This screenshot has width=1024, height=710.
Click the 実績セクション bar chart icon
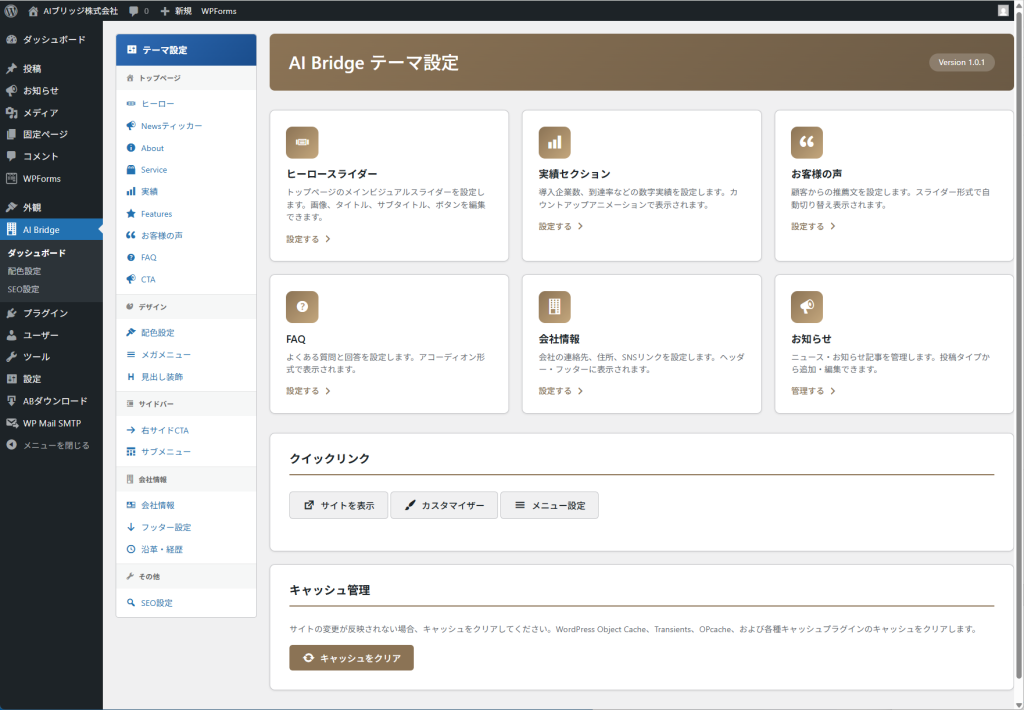(x=554, y=142)
